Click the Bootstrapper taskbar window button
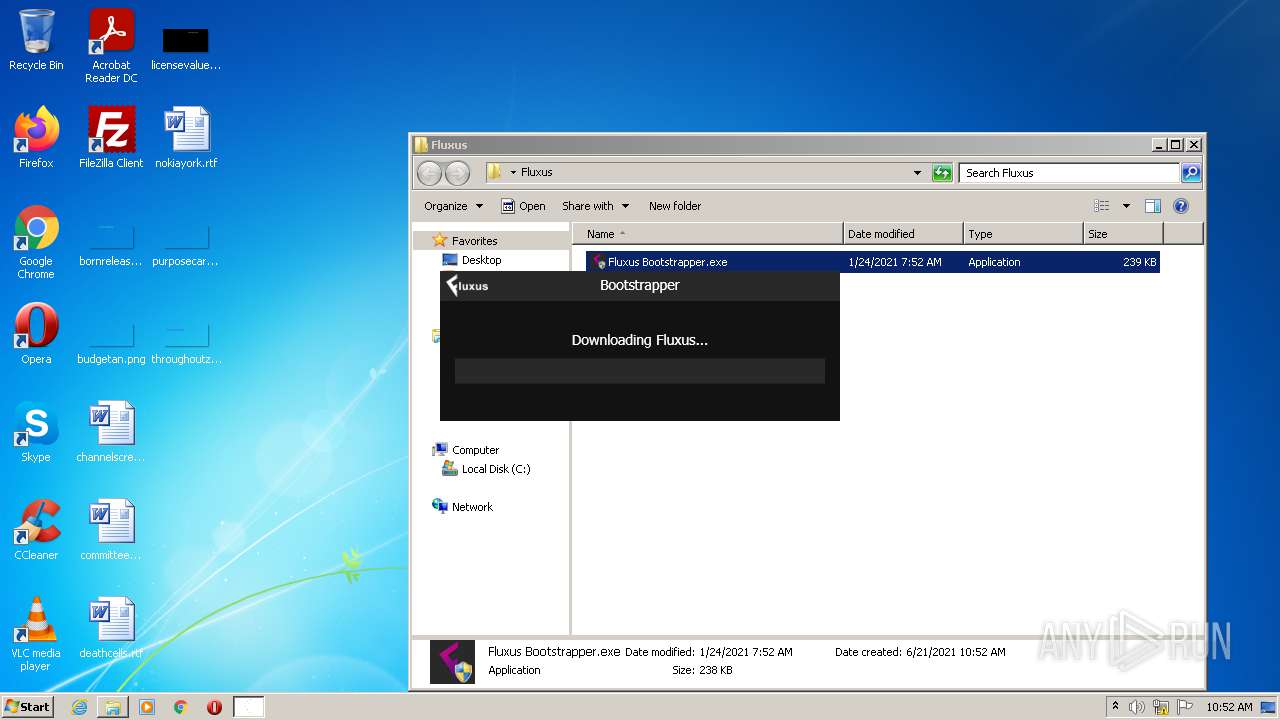 [x=249, y=707]
